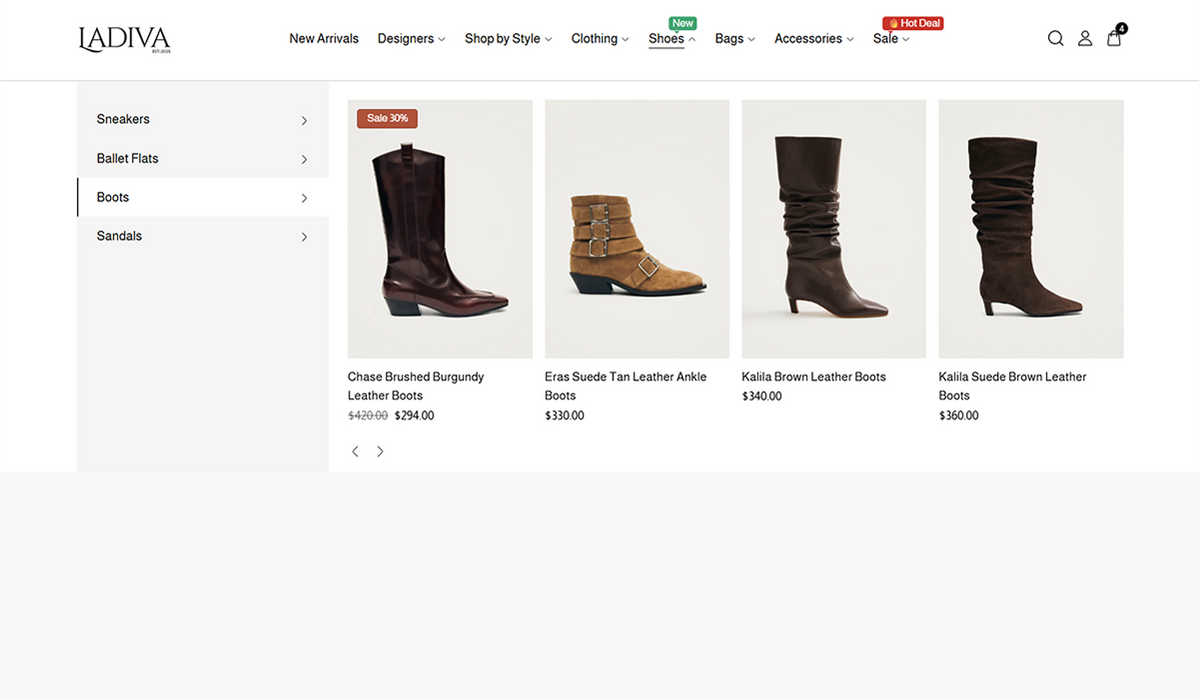Click the LADIVA logo
This screenshot has height=700, width=1200.
[124, 39]
